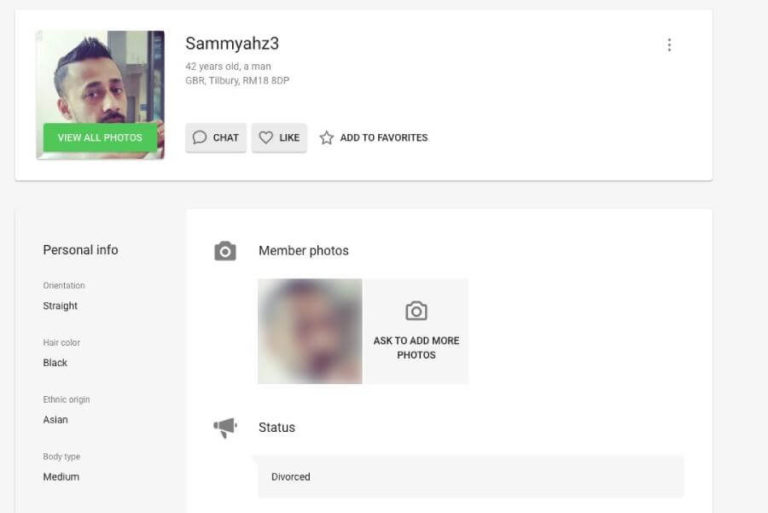768x513 pixels.
Task: Click the Sammyahz3 username heading
Action: point(232,44)
